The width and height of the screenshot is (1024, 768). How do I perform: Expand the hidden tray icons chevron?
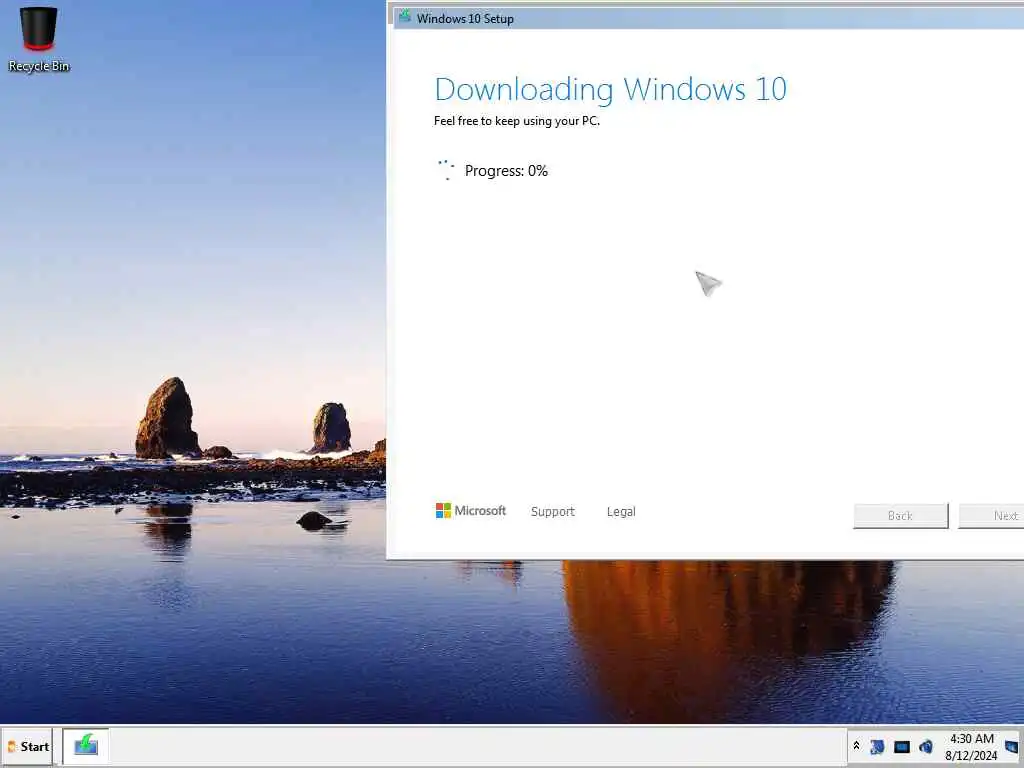856,746
